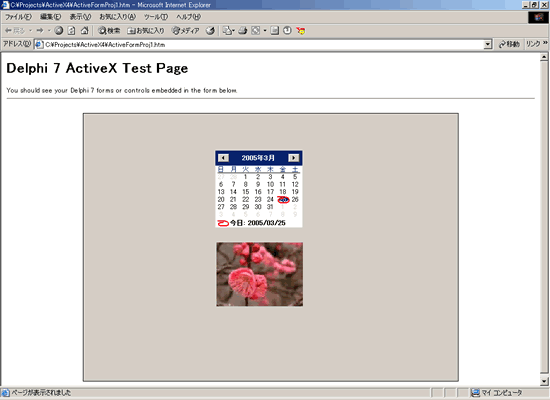Click the Mail toolbar icon
This screenshot has width=550, height=400.
click(x=227, y=31)
